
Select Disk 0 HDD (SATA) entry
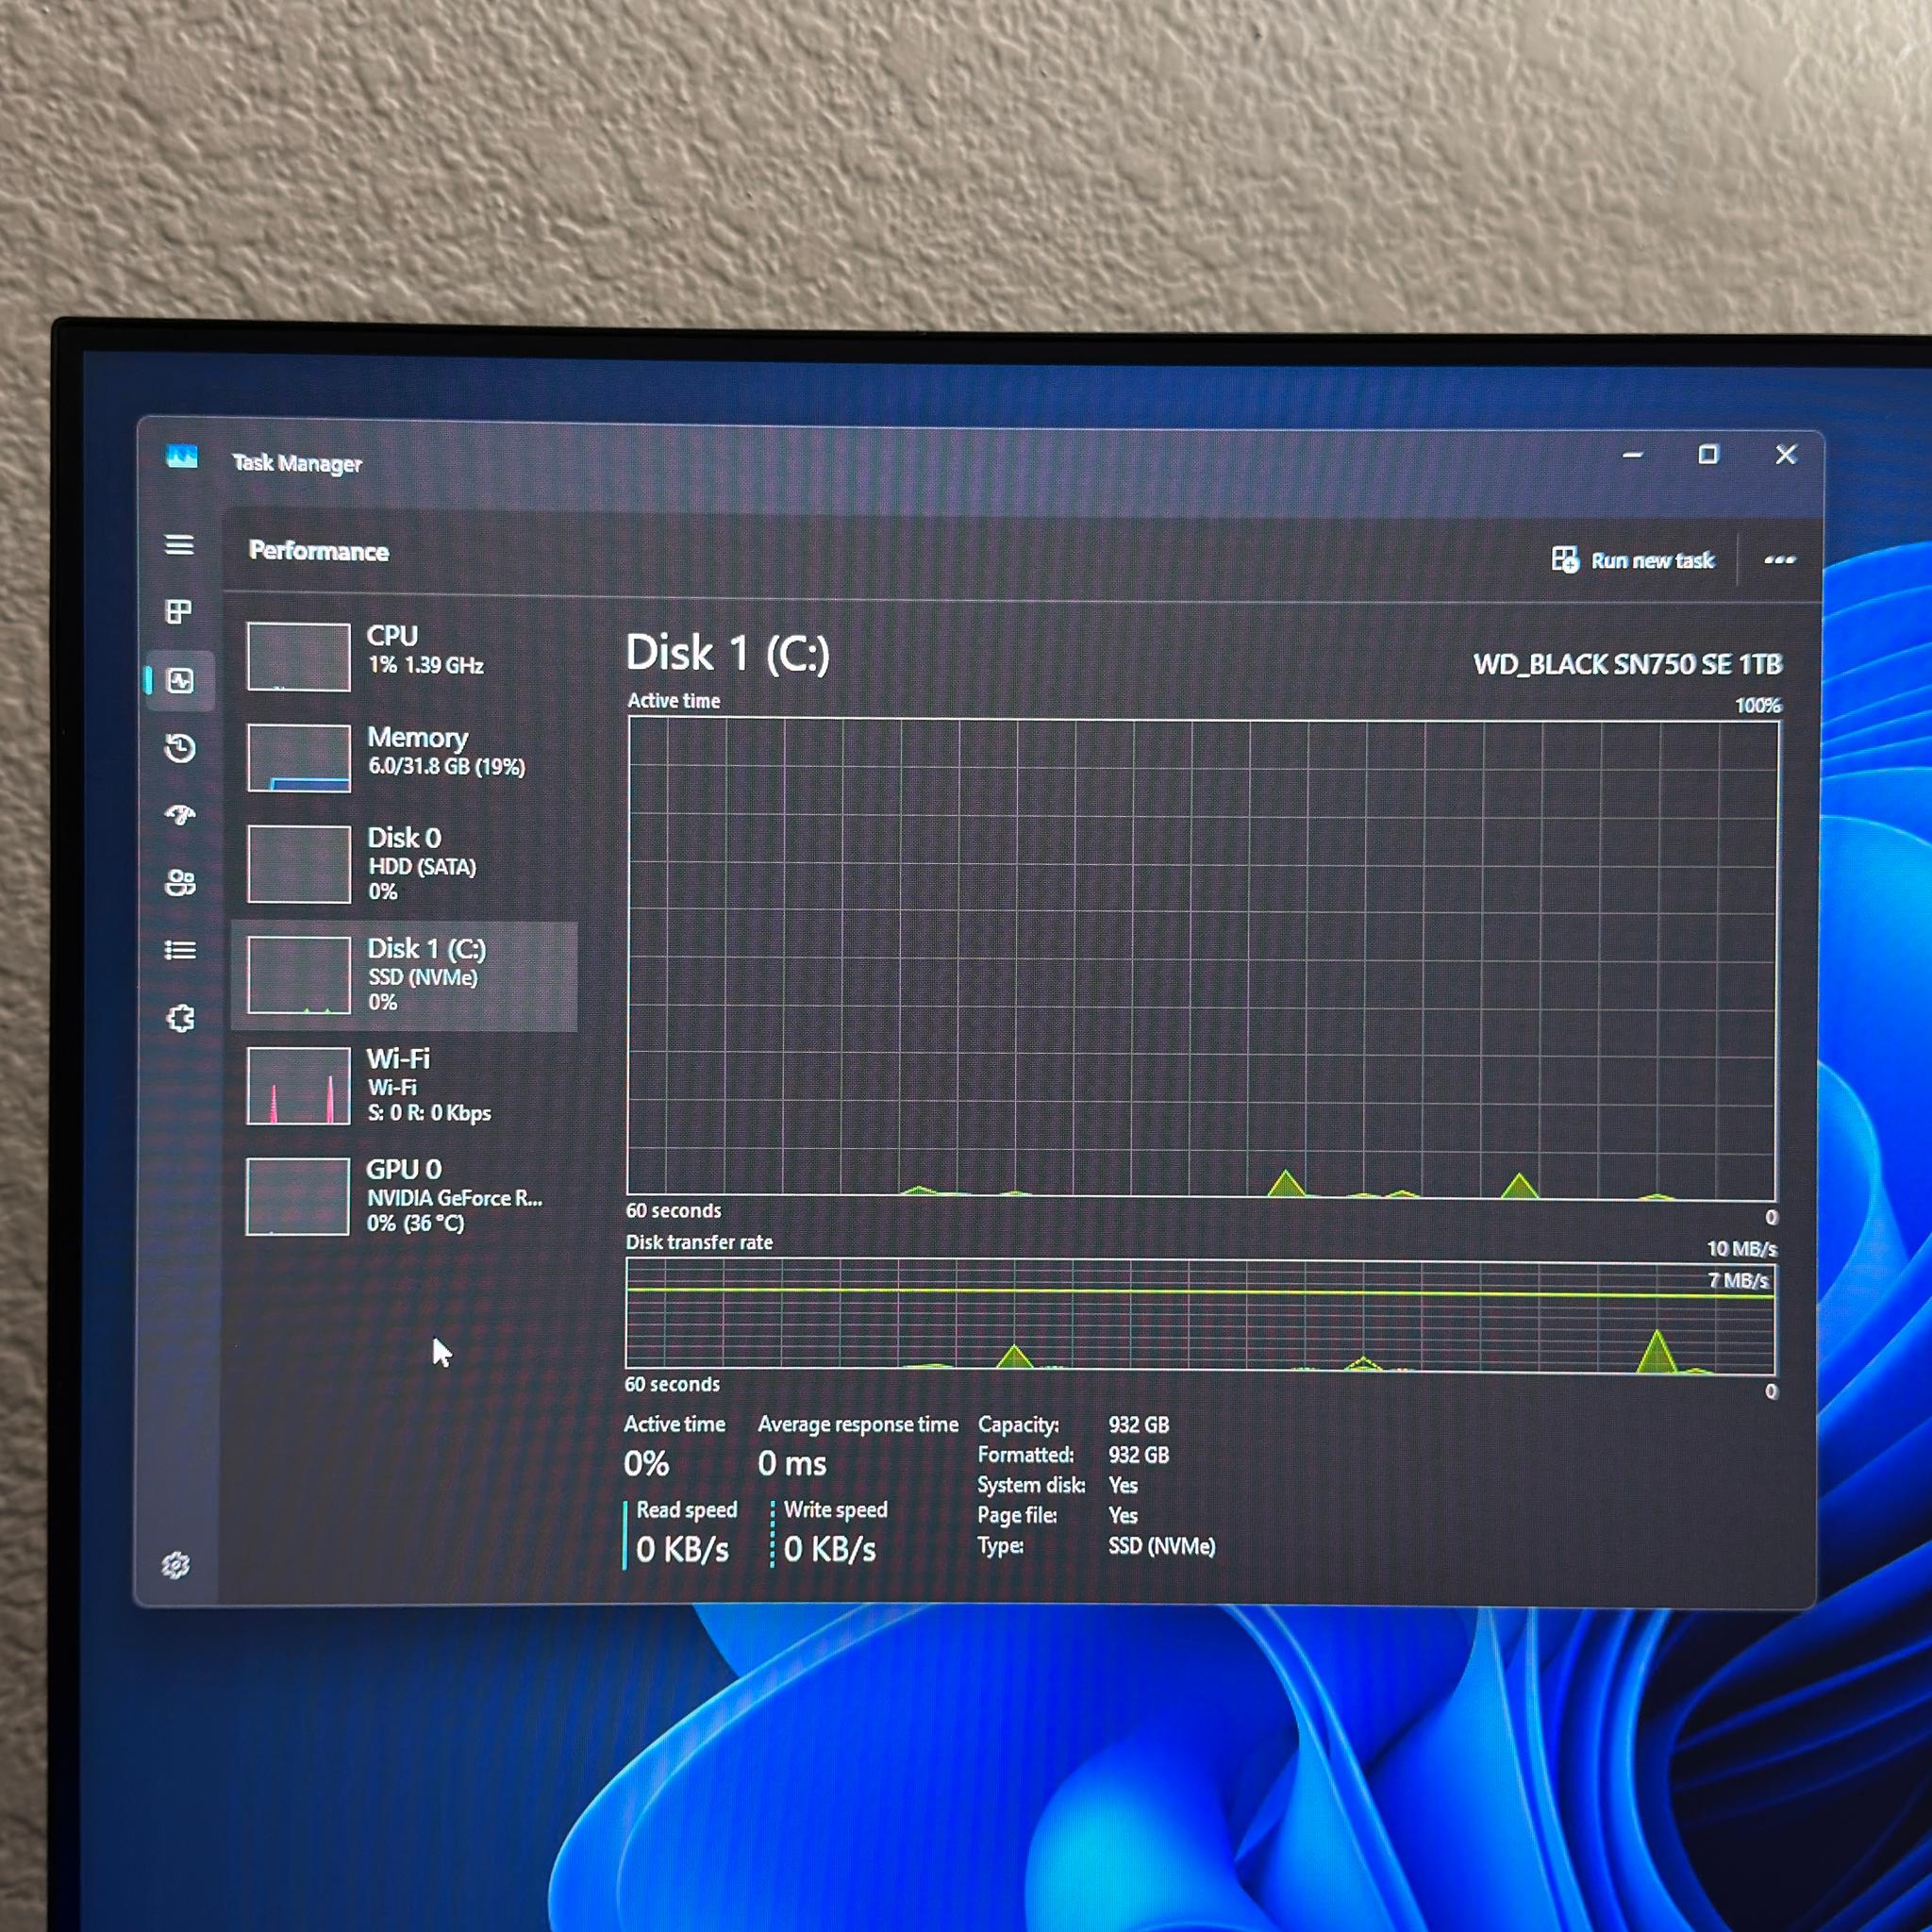coord(404,864)
